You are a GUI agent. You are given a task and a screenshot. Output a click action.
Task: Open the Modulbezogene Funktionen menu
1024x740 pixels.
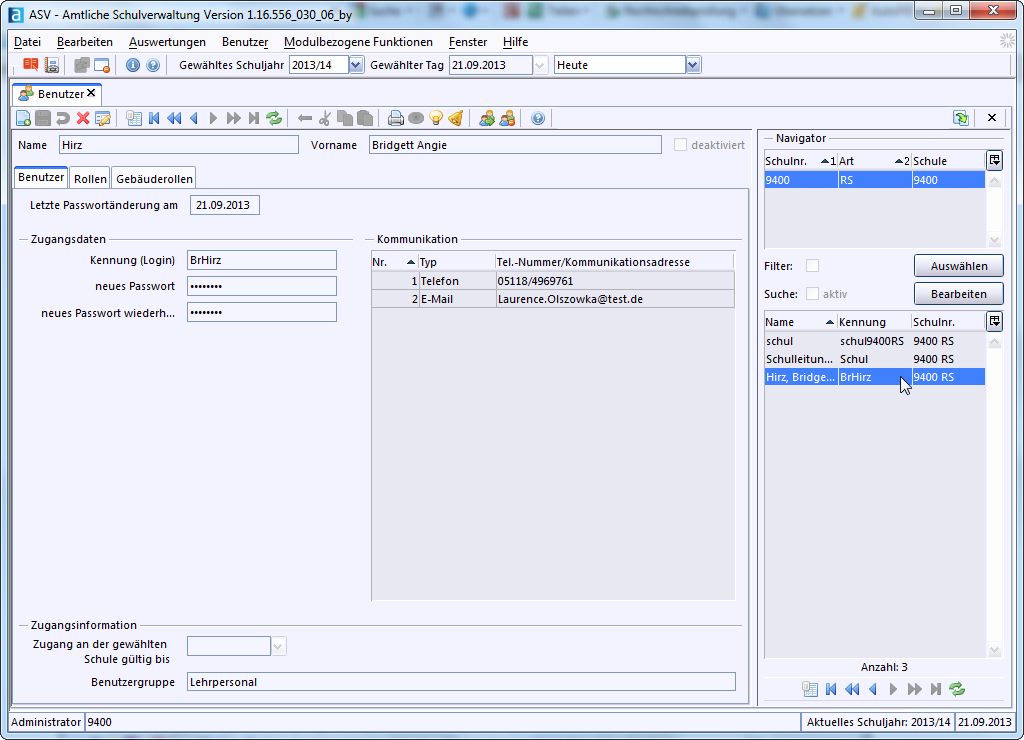click(x=359, y=42)
